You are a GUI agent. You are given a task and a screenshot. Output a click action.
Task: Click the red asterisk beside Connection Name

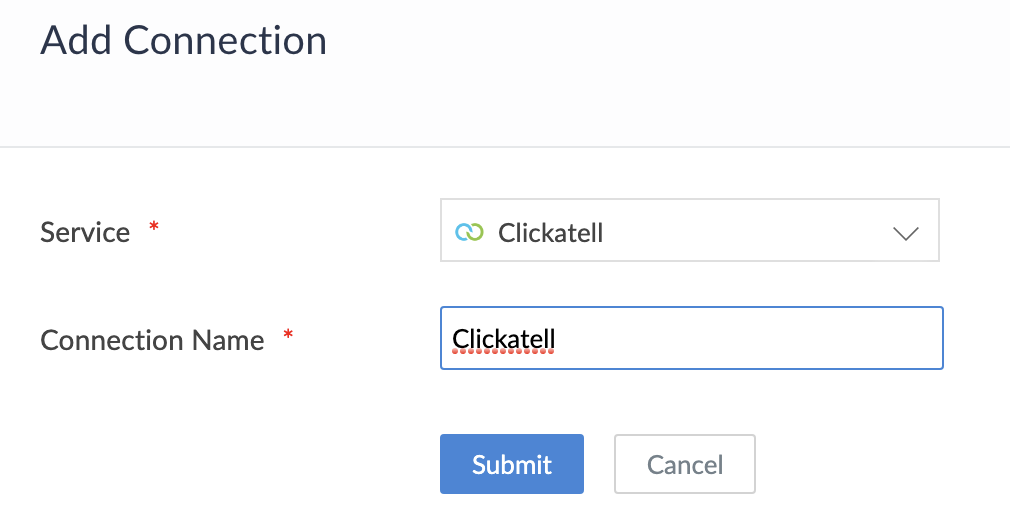click(x=288, y=334)
